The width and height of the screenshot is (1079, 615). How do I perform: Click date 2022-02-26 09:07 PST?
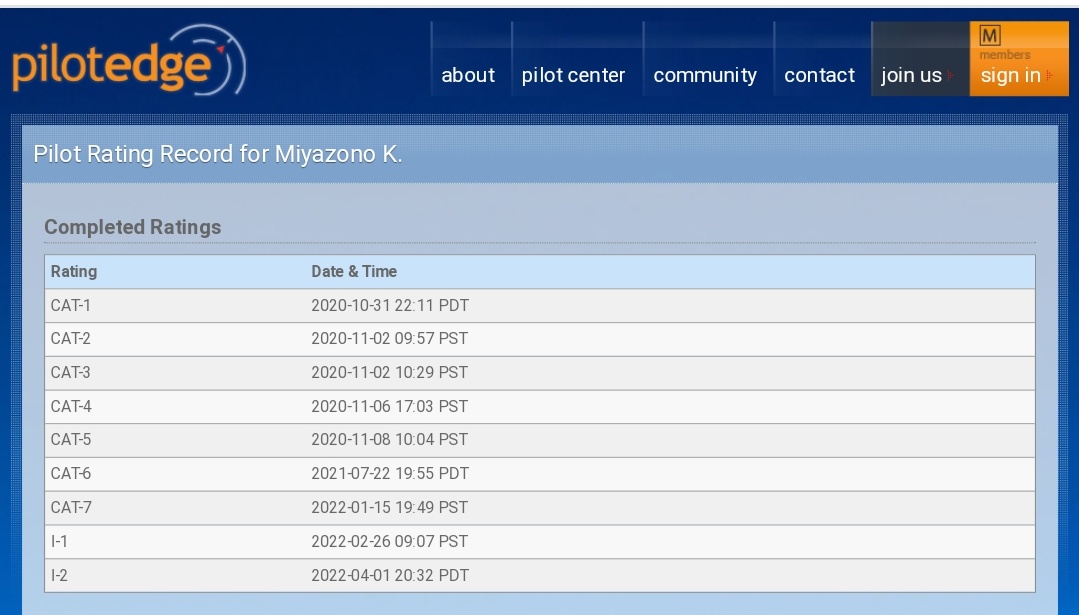pyautogui.click(x=389, y=541)
